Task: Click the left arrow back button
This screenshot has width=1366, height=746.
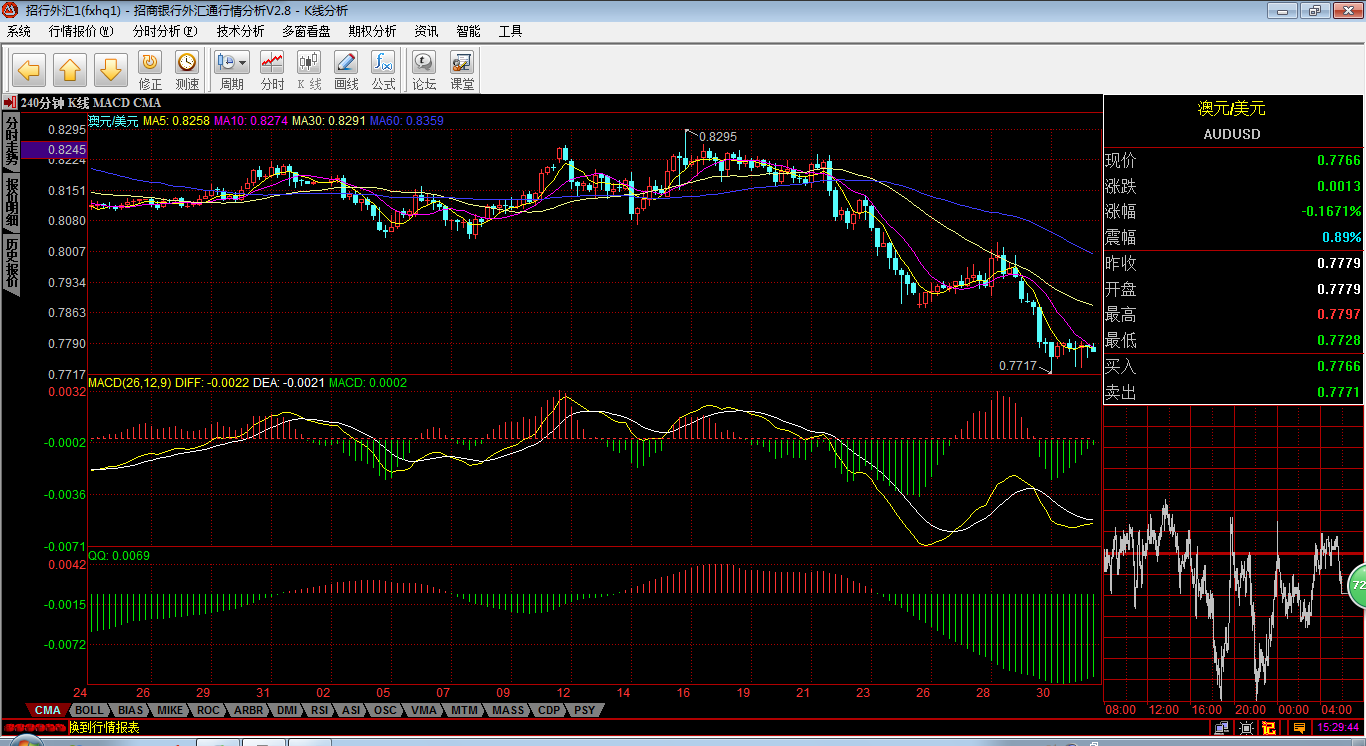Action: click(x=29, y=70)
